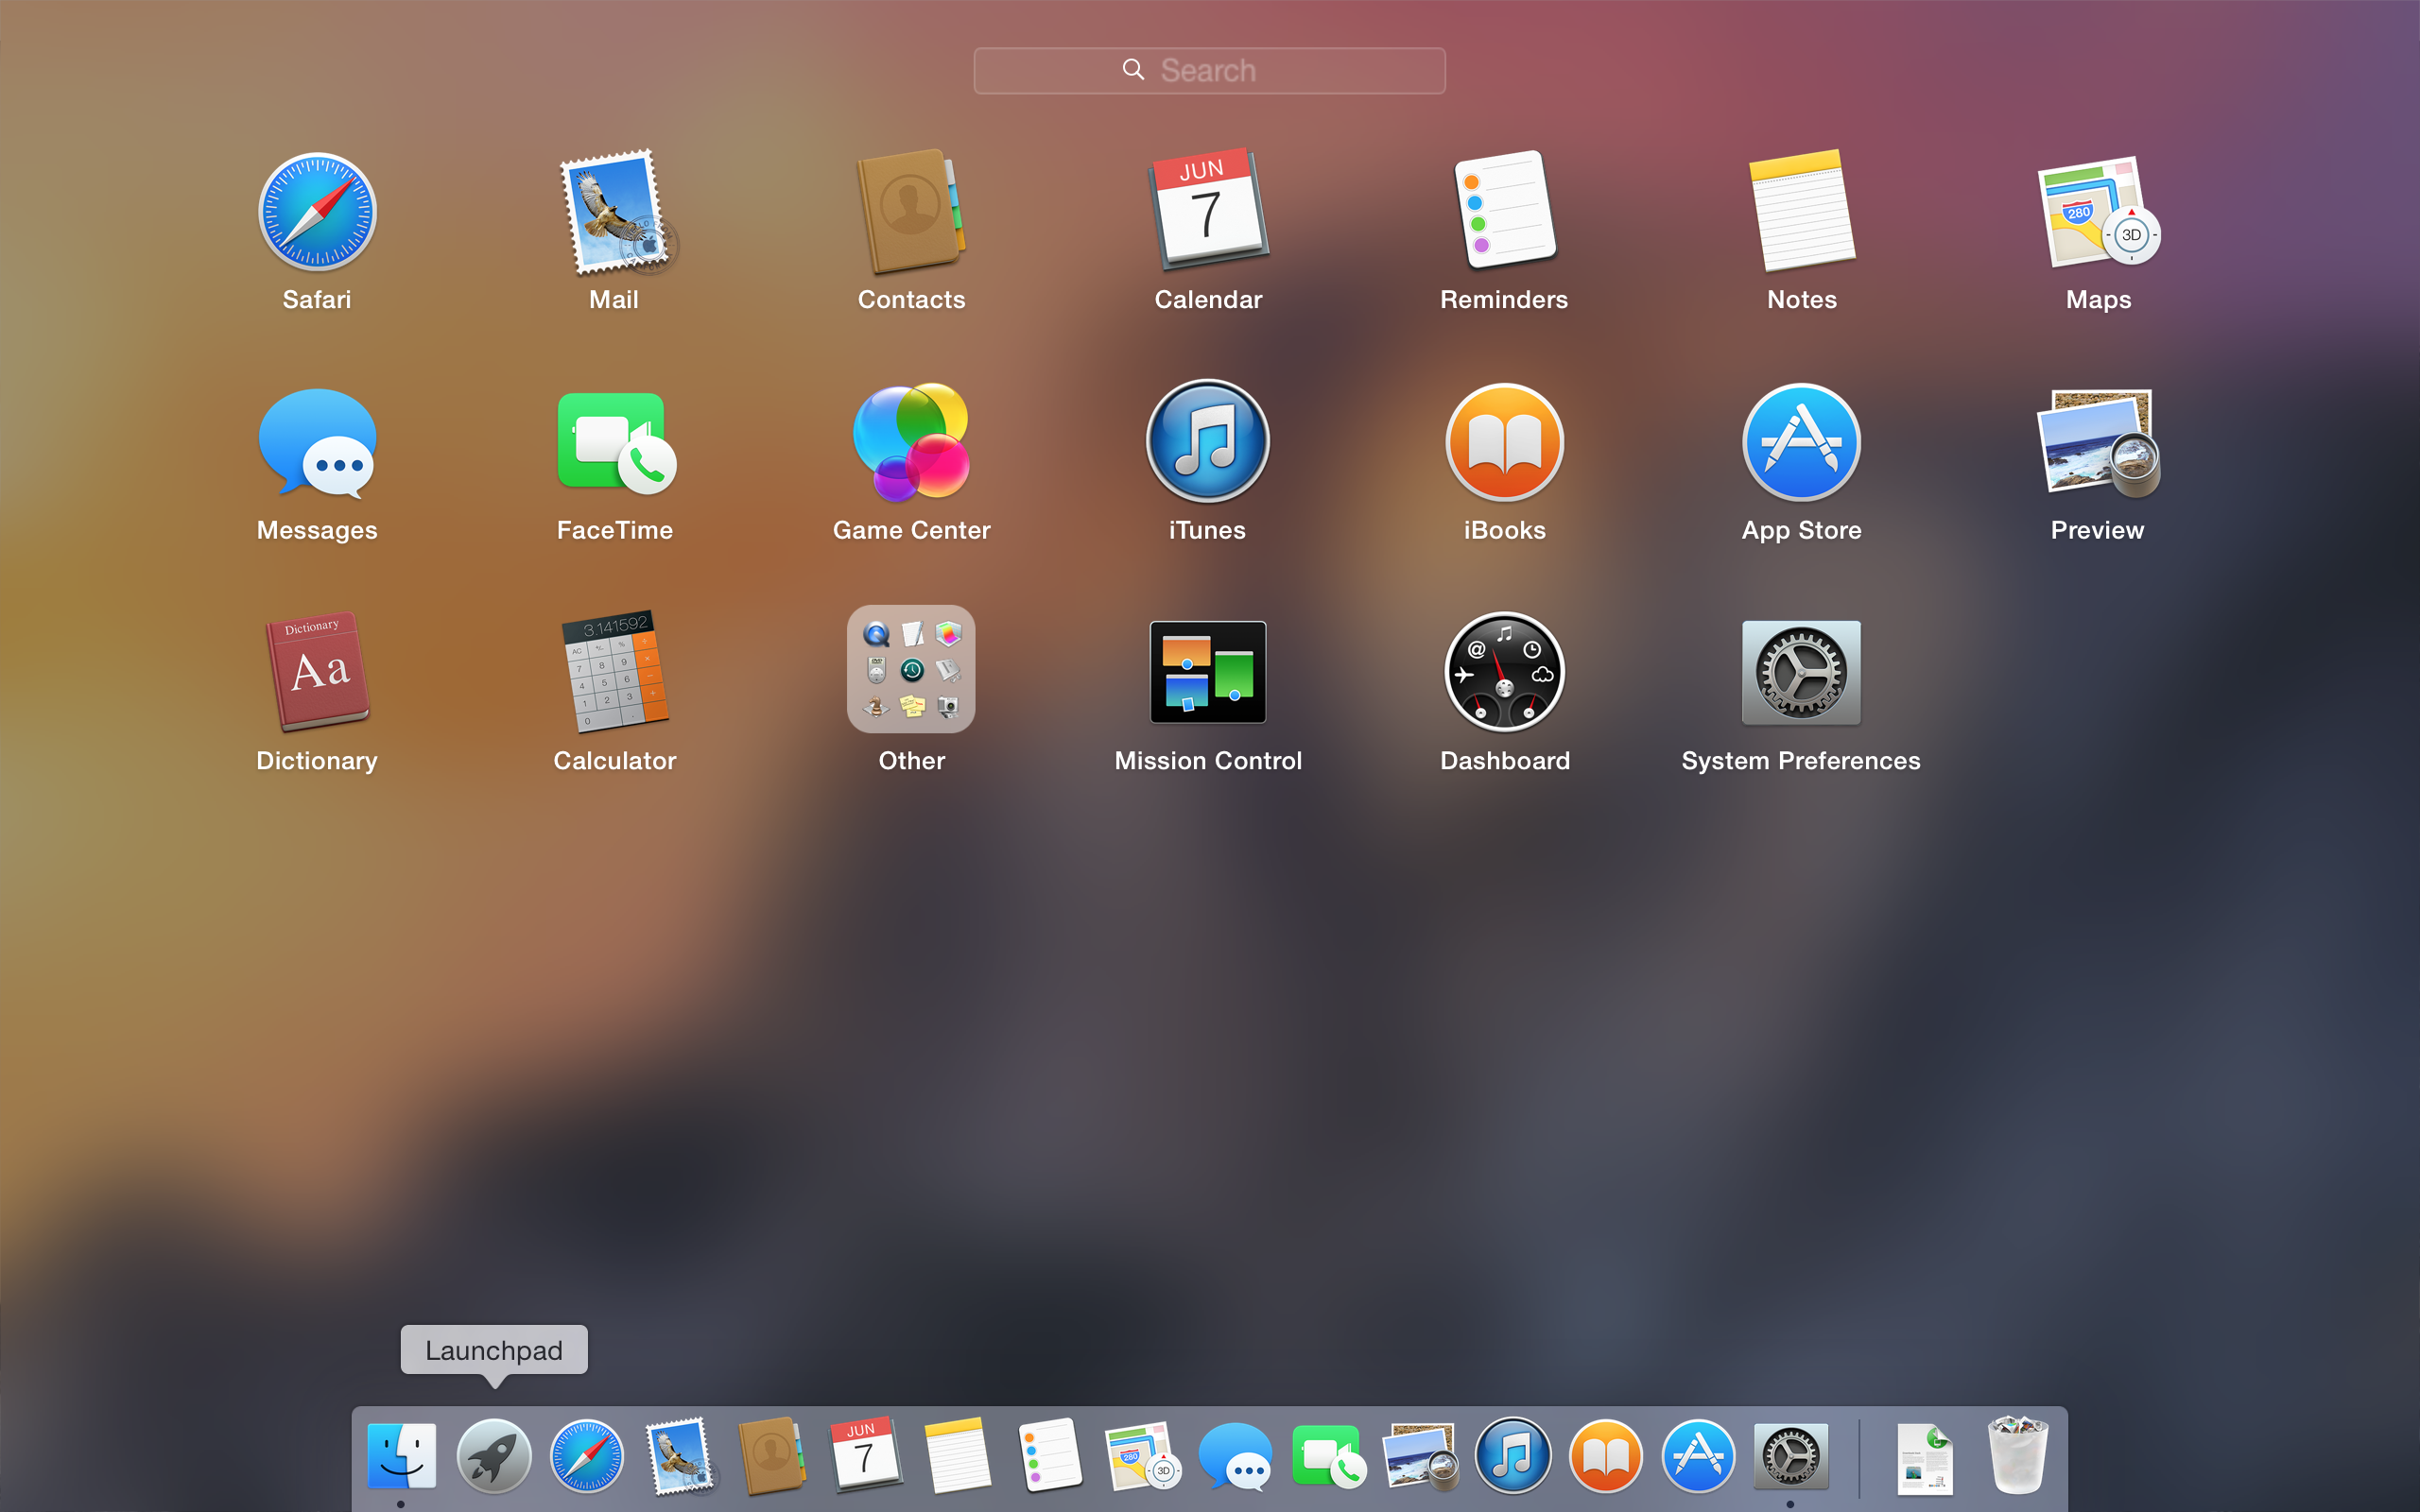Open Preview from the Dock
Viewport: 2420px width, 1512px height.
pos(1420,1455)
